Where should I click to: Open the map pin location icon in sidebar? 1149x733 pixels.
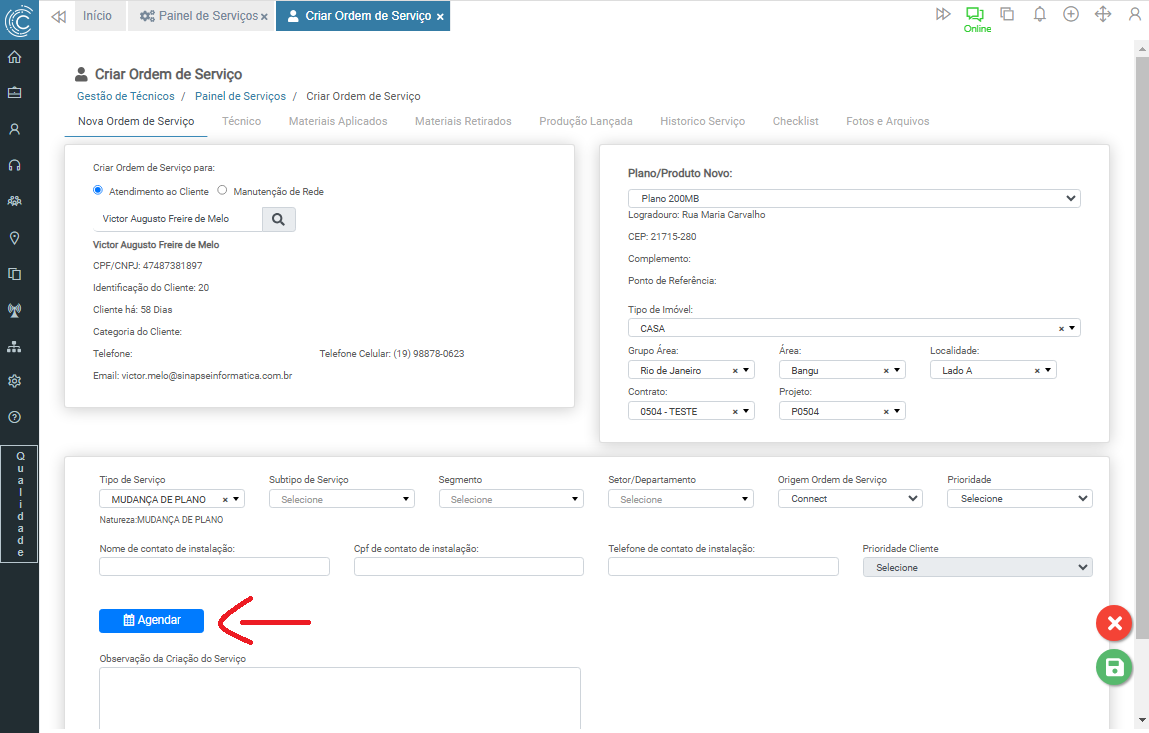pyautogui.click(x=15, y=238)
